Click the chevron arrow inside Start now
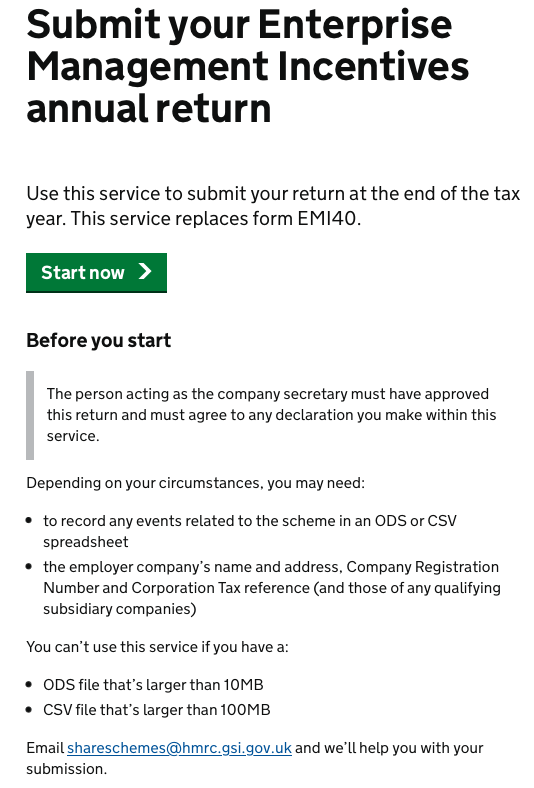534x788 pixels. point(145,271)
